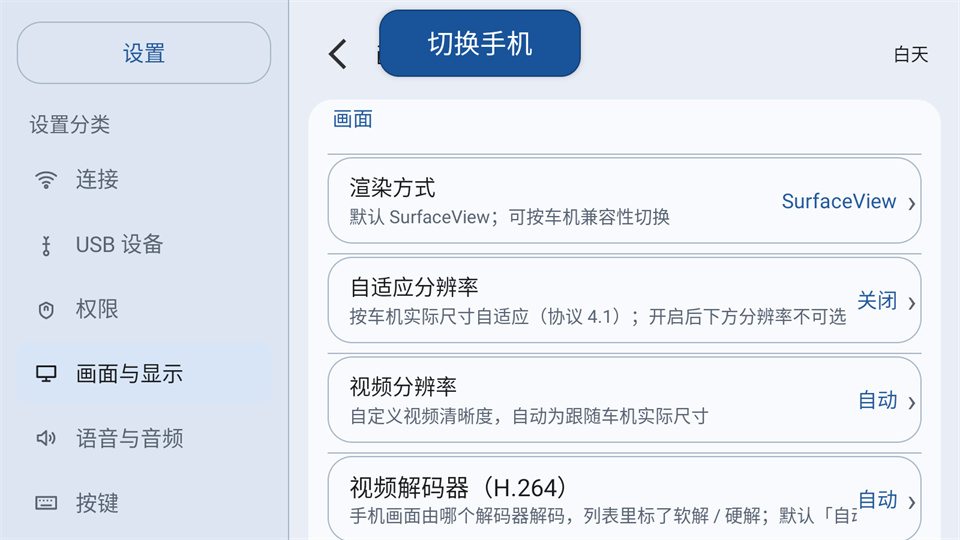
Task: Open the 视频分辨率 setting row
Action: [x=624, y=400]
